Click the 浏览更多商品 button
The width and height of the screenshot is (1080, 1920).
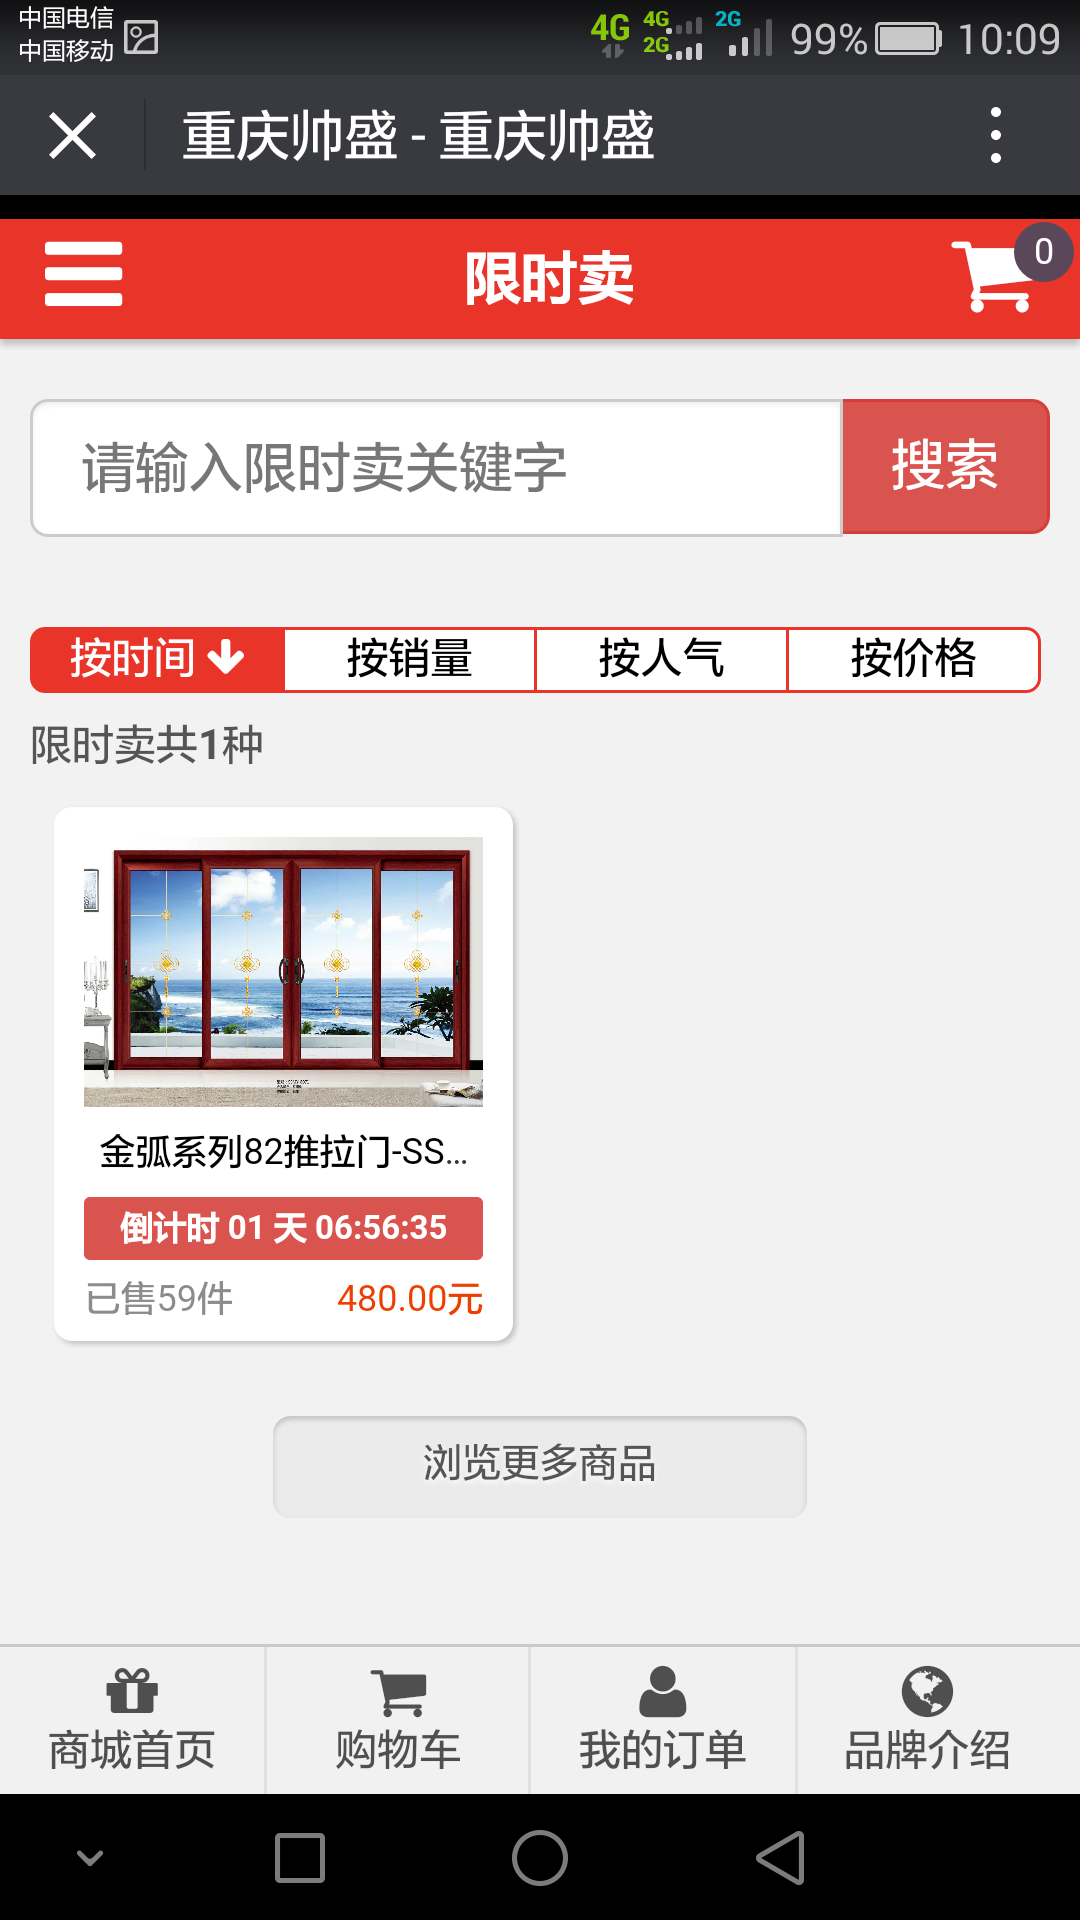[540, 1466]
